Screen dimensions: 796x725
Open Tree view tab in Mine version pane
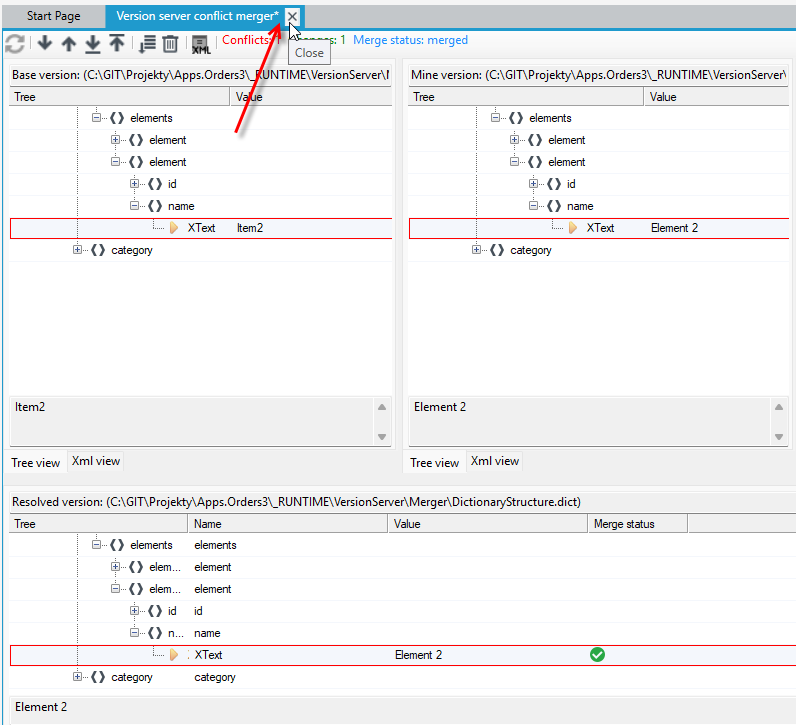pyautogui.click(x=435, y=463)
